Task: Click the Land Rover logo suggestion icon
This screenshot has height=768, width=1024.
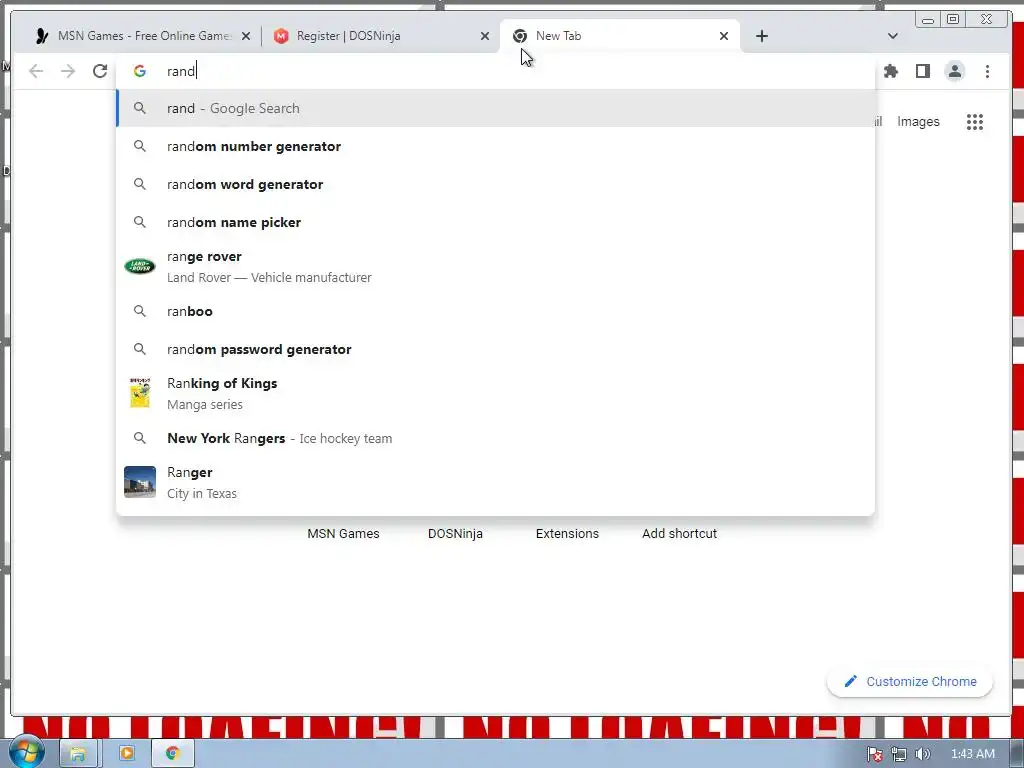Action: point(140,266)
